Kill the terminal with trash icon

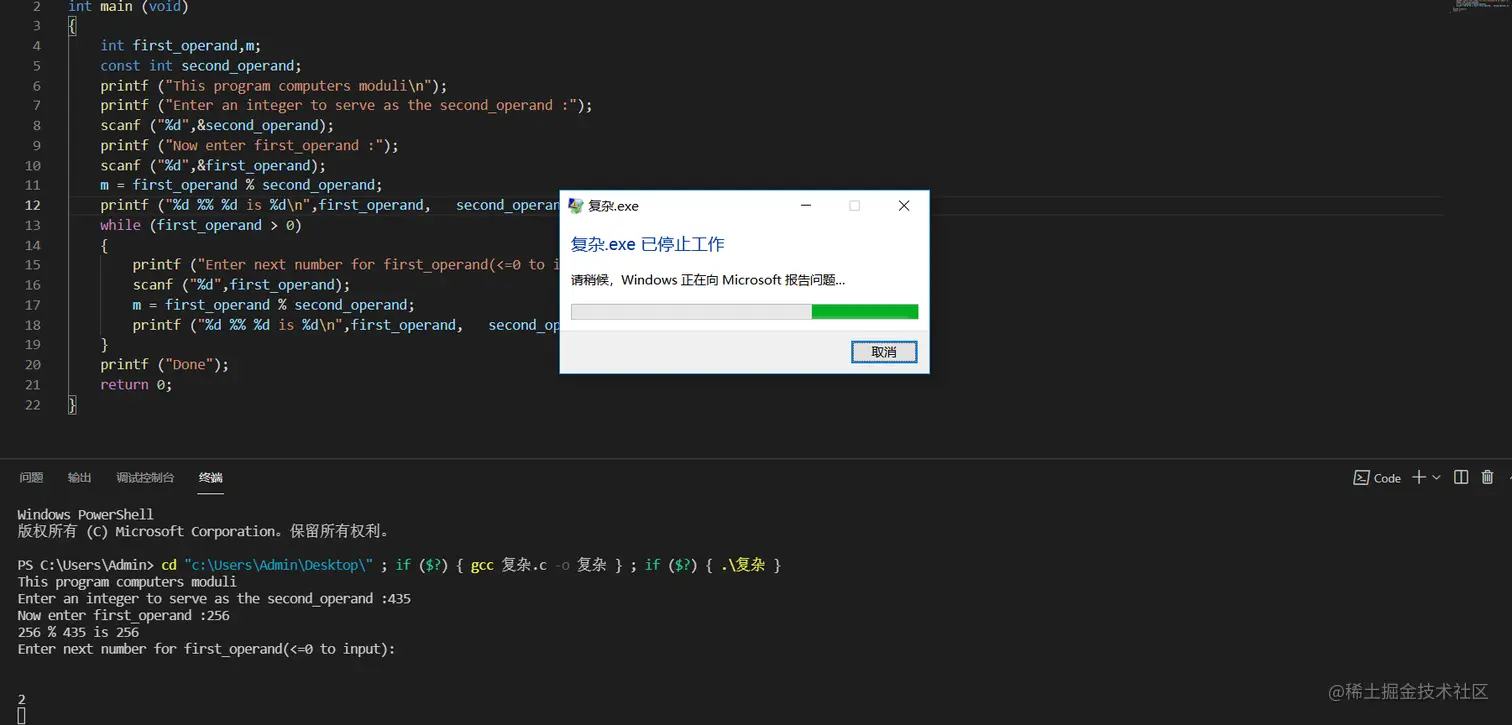point(1488,478)
